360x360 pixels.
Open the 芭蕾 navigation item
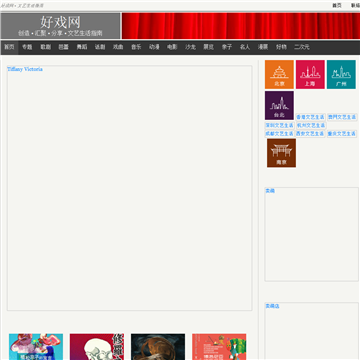[x=63, y=47]
